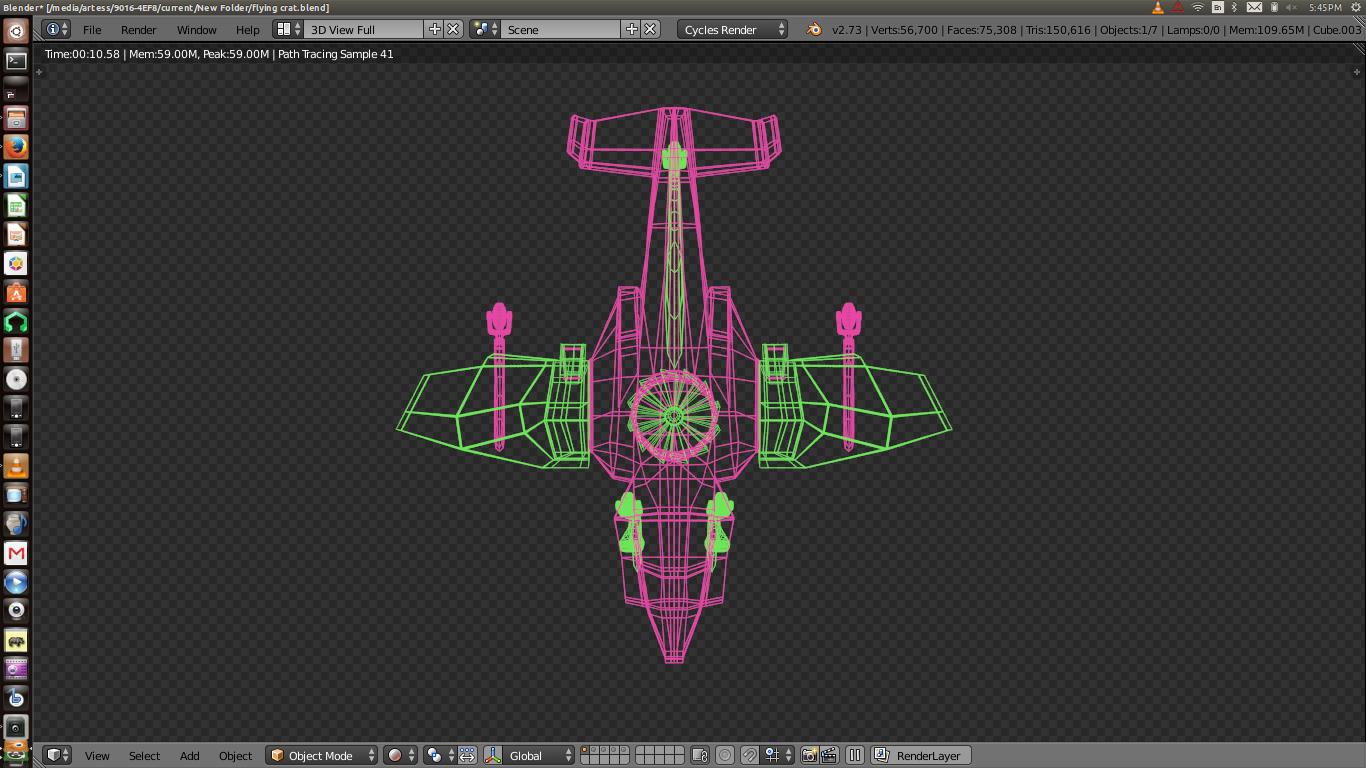Toggle the 3D manipulator widget

(493, 756)
